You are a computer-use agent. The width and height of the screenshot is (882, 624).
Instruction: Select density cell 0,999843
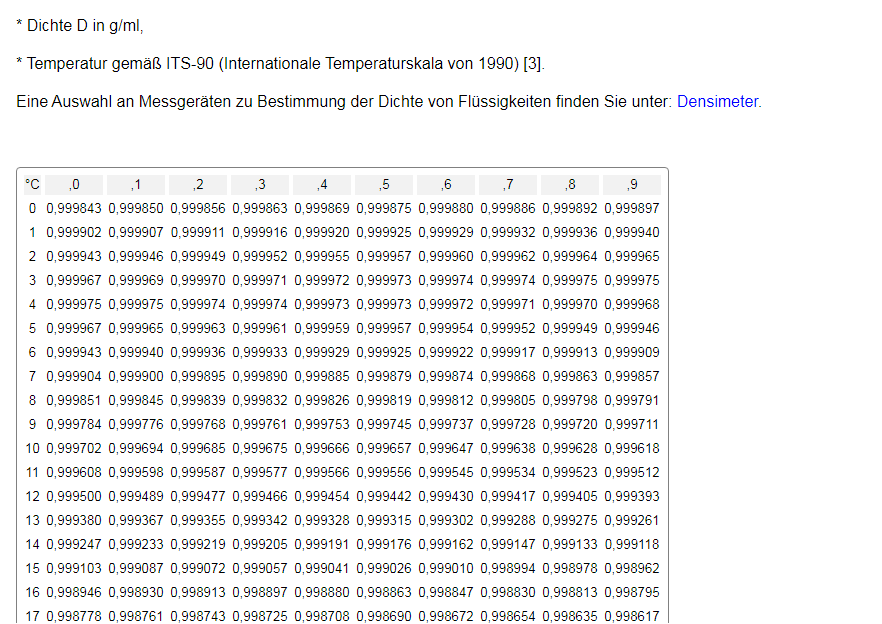74,208
